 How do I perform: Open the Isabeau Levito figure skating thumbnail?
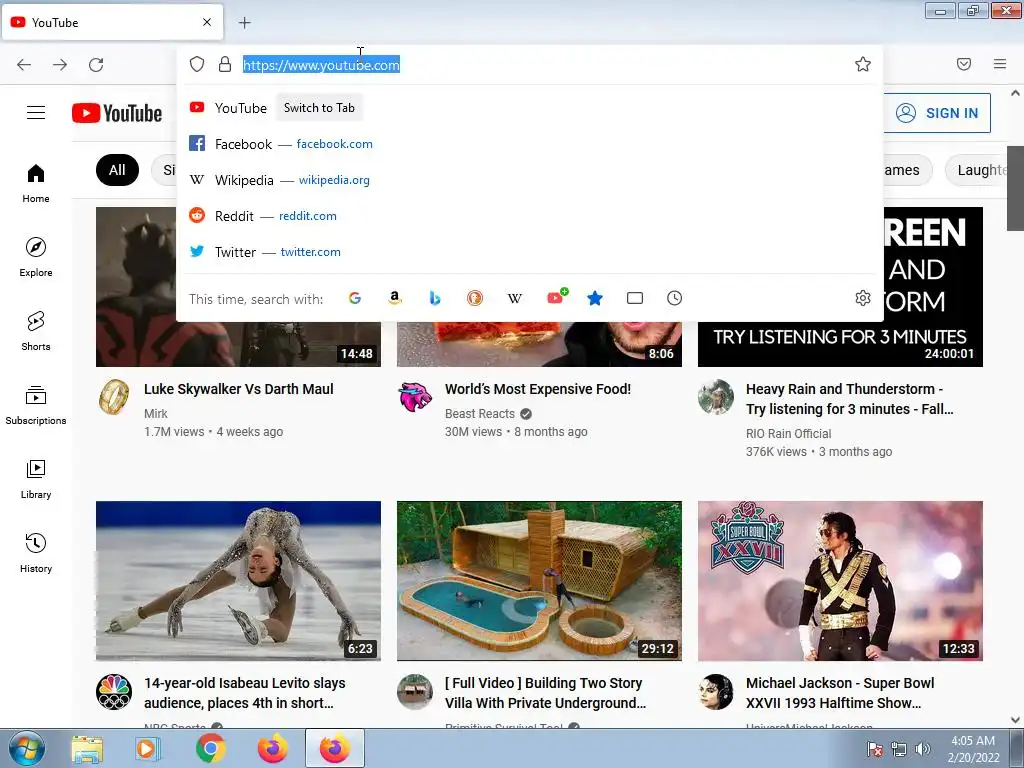coord(238,581)
